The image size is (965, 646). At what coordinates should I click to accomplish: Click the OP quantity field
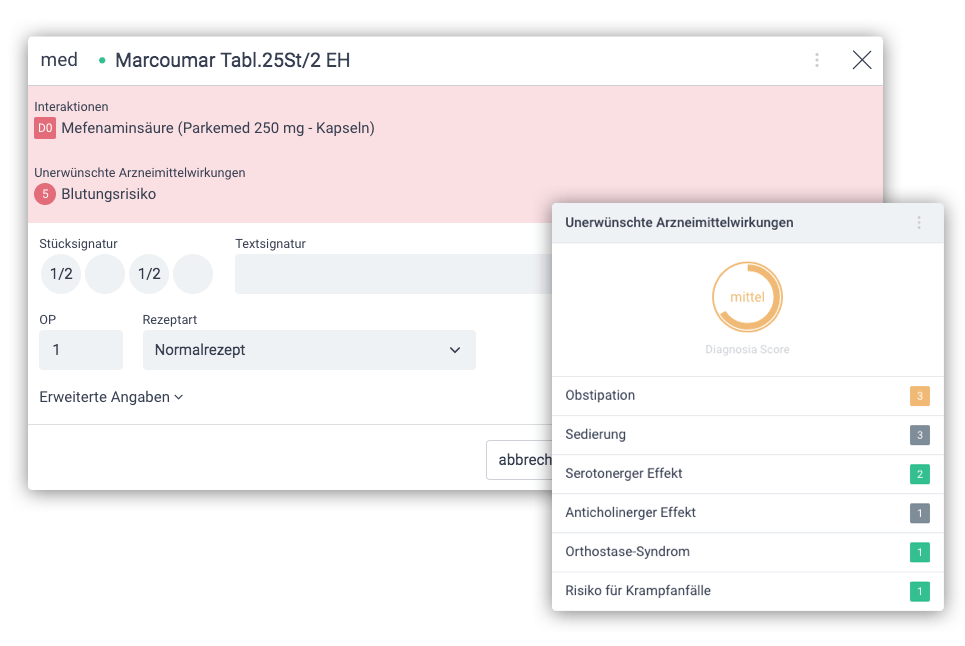(81, 350)
